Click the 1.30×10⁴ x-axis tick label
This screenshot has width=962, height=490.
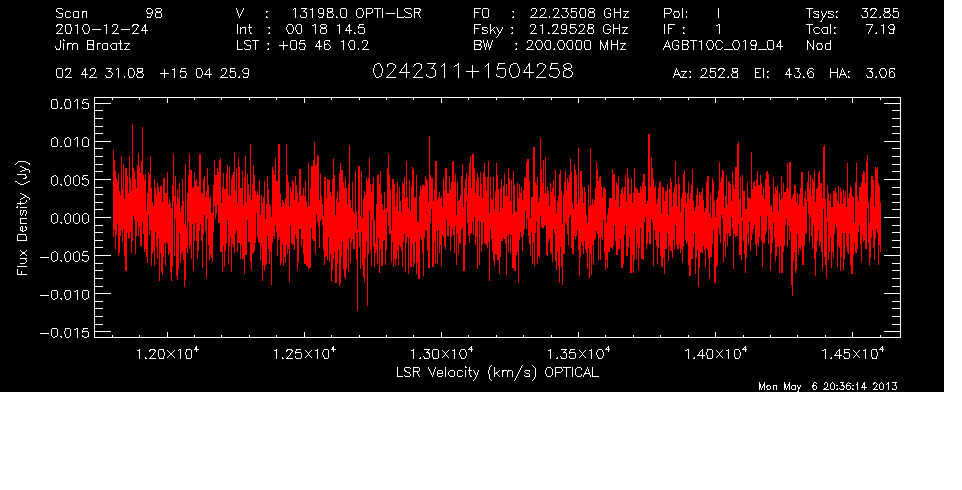click(x=441, y=353)
